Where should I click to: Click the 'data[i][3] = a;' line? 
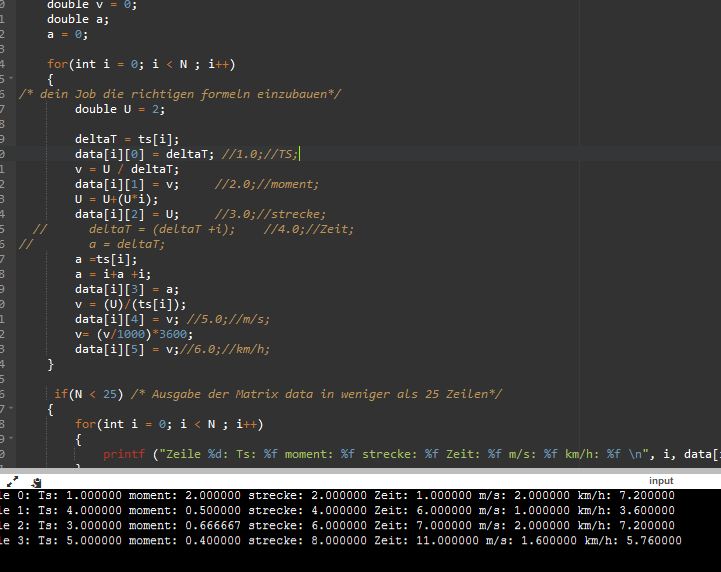(127, 290)
